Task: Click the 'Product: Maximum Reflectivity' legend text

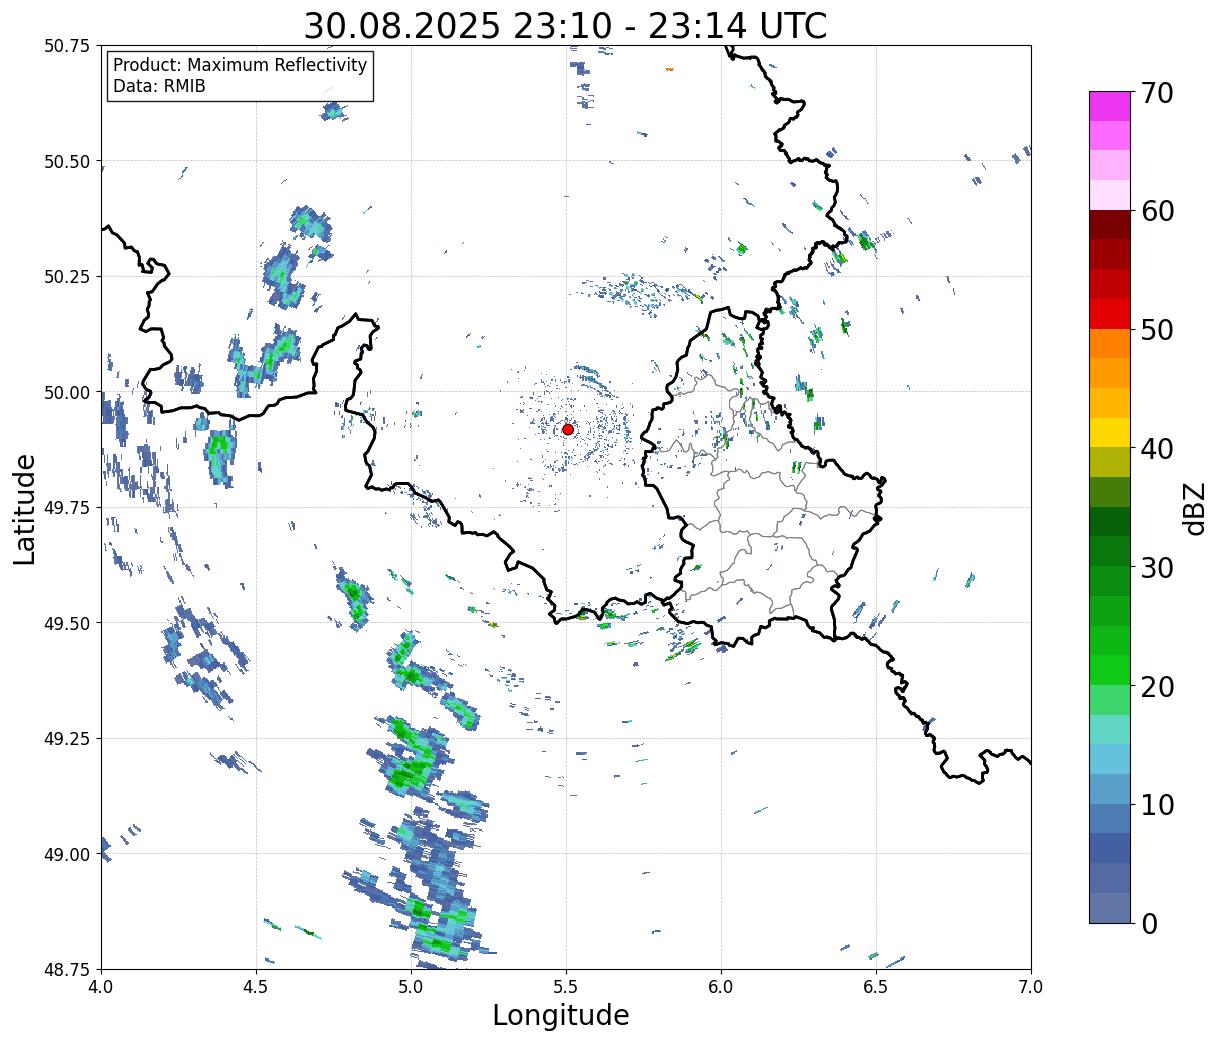Action: [x=240, y=65]
